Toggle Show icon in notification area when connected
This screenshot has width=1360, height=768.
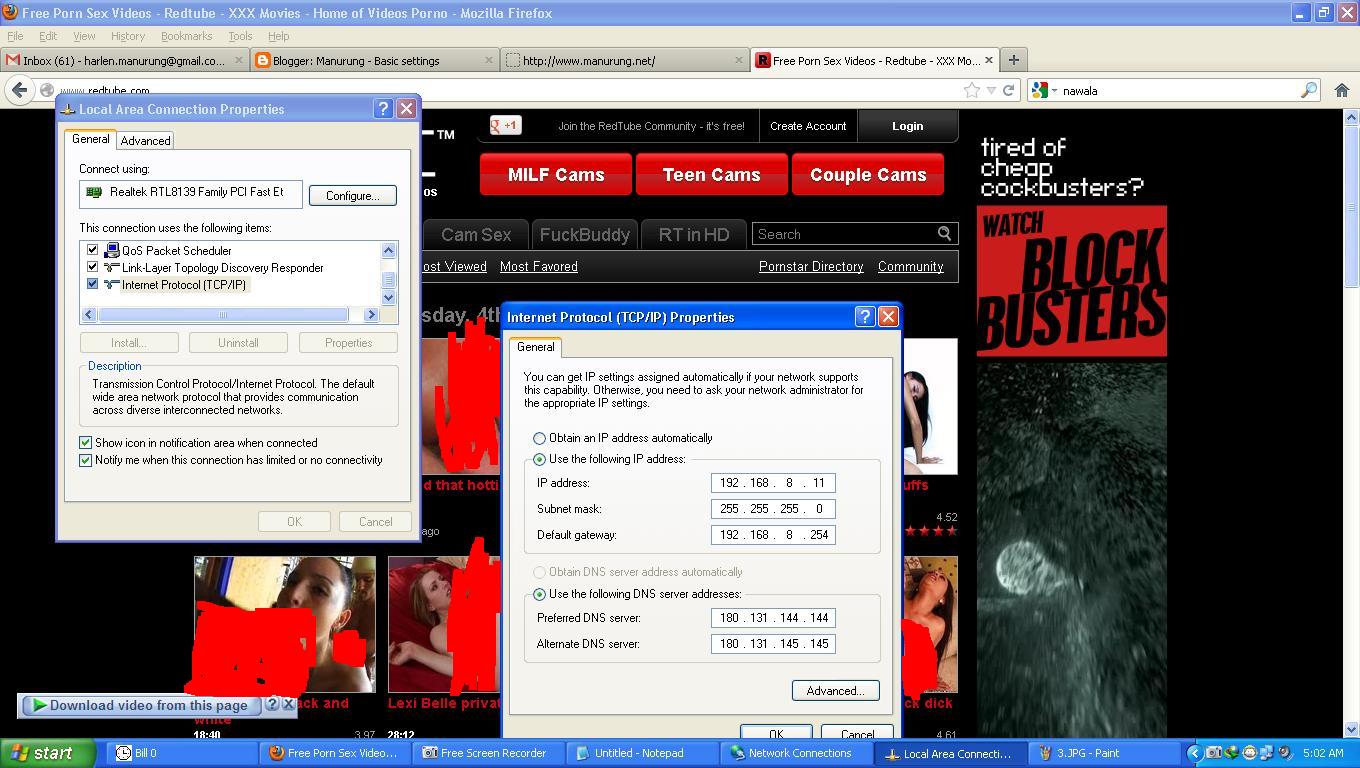[86, 443]
